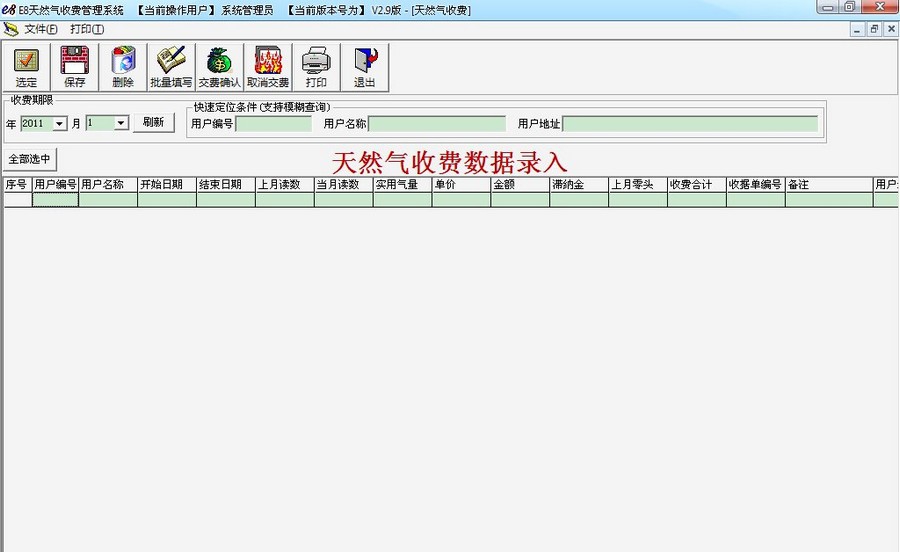The image size is (900, 552).
Task: Click the 结束日期 column header
Action: pos(226,185)
